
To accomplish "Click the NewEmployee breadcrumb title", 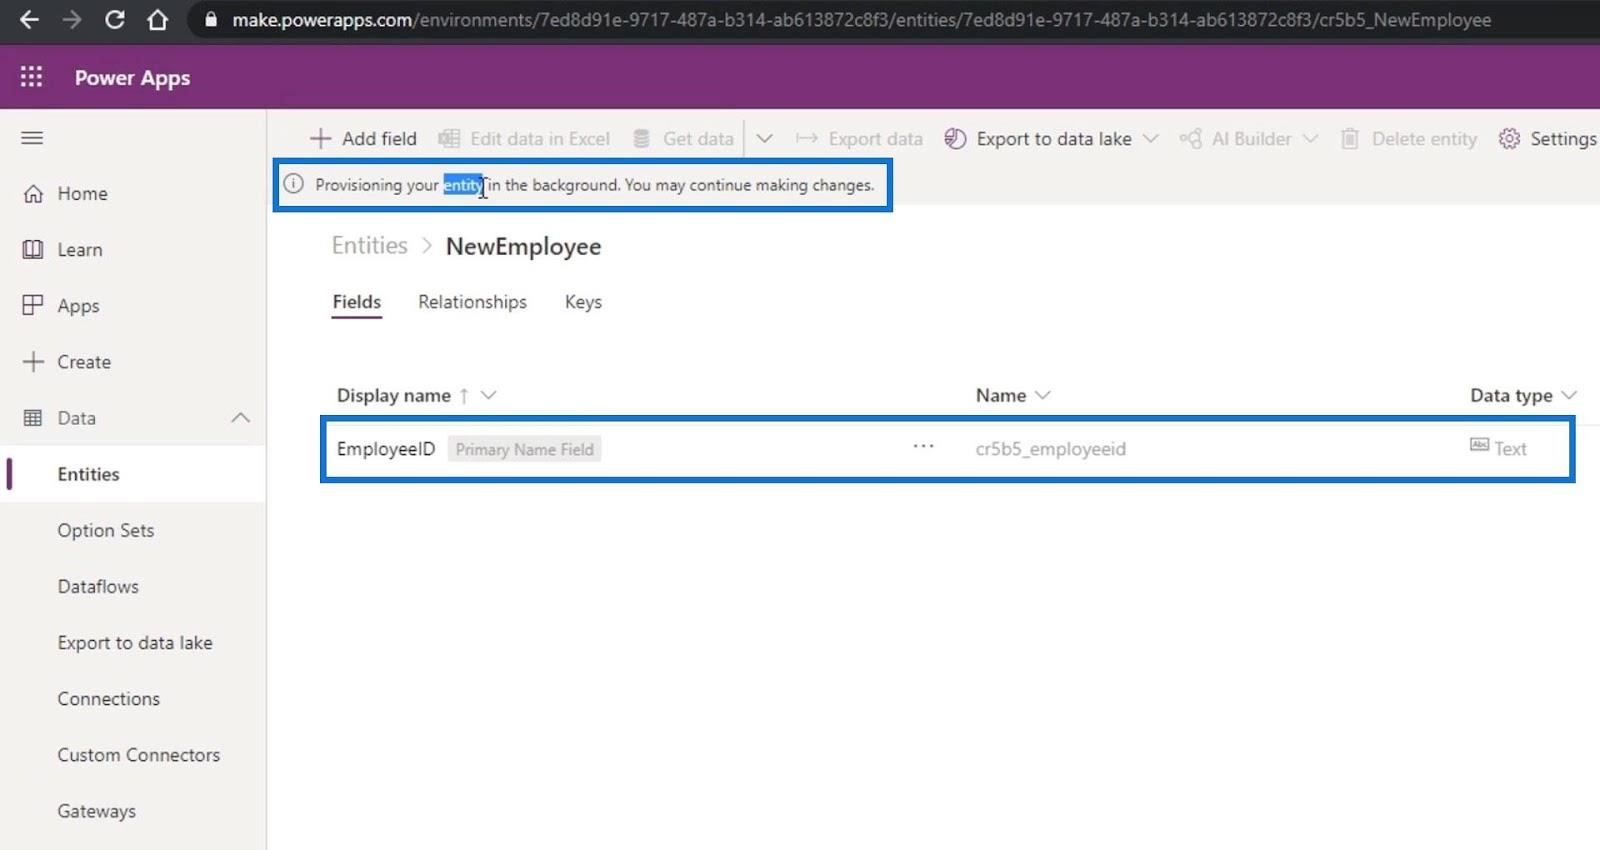I will coord(523,246).
